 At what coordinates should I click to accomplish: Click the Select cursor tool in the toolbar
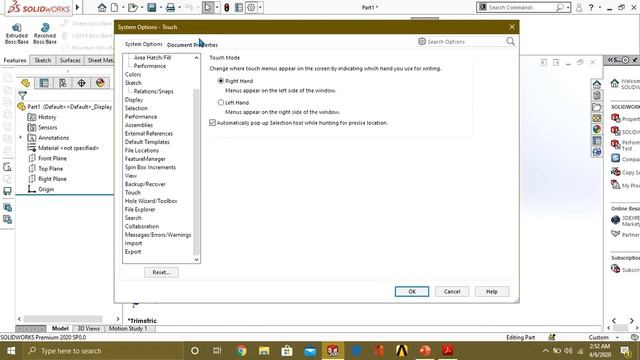208,7
